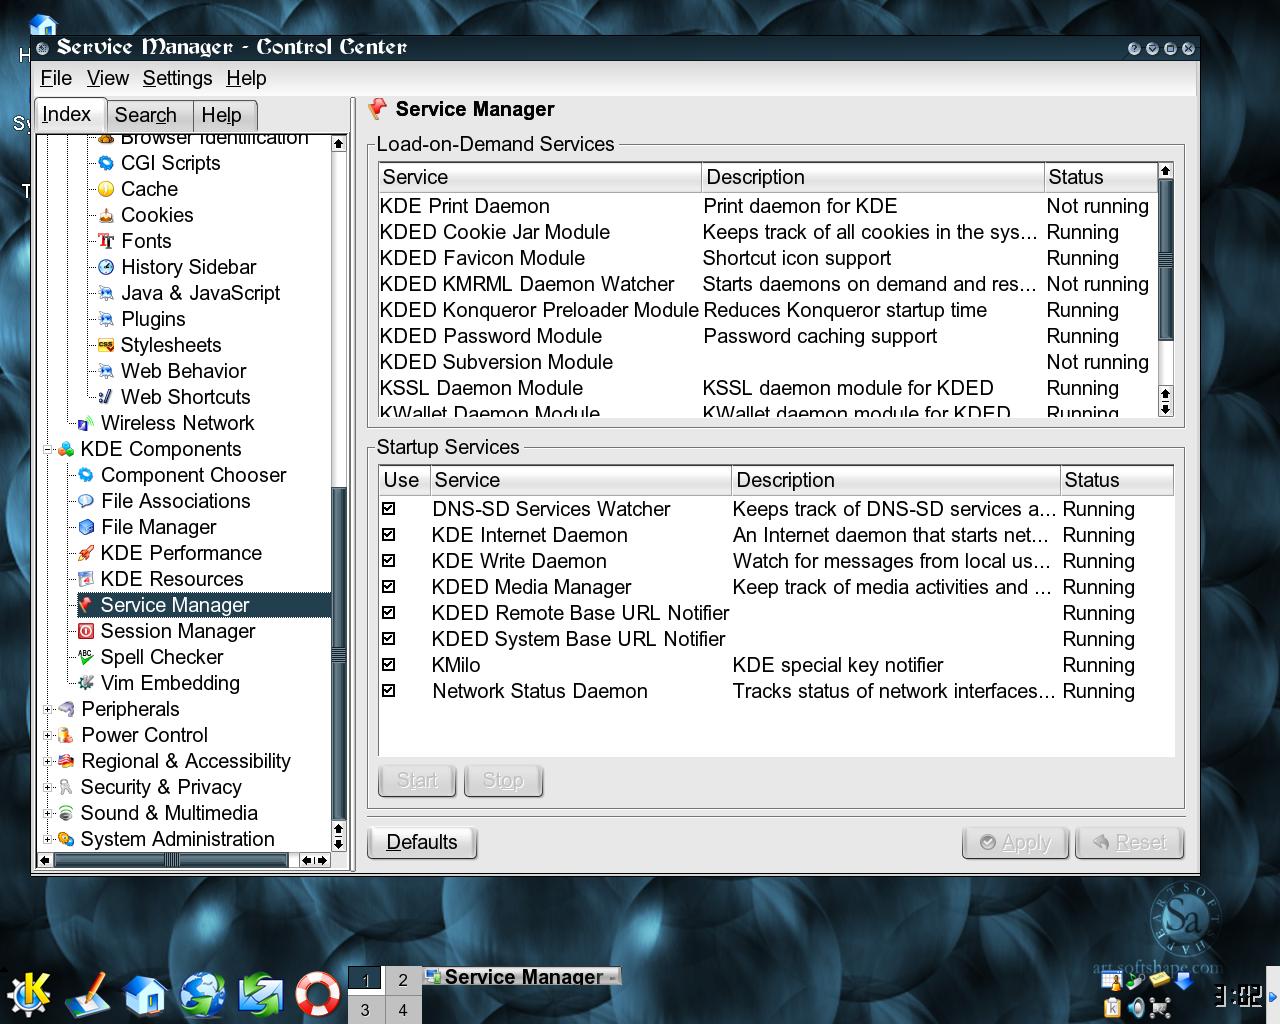
Task: Select the KDED Favicon Module row
Action: coord(768,258)
